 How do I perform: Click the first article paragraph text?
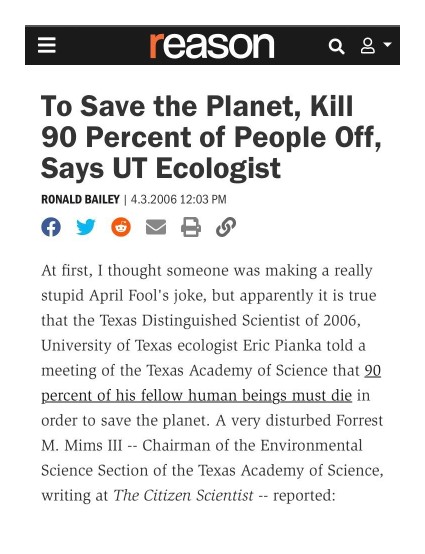(x=212, y=383)
